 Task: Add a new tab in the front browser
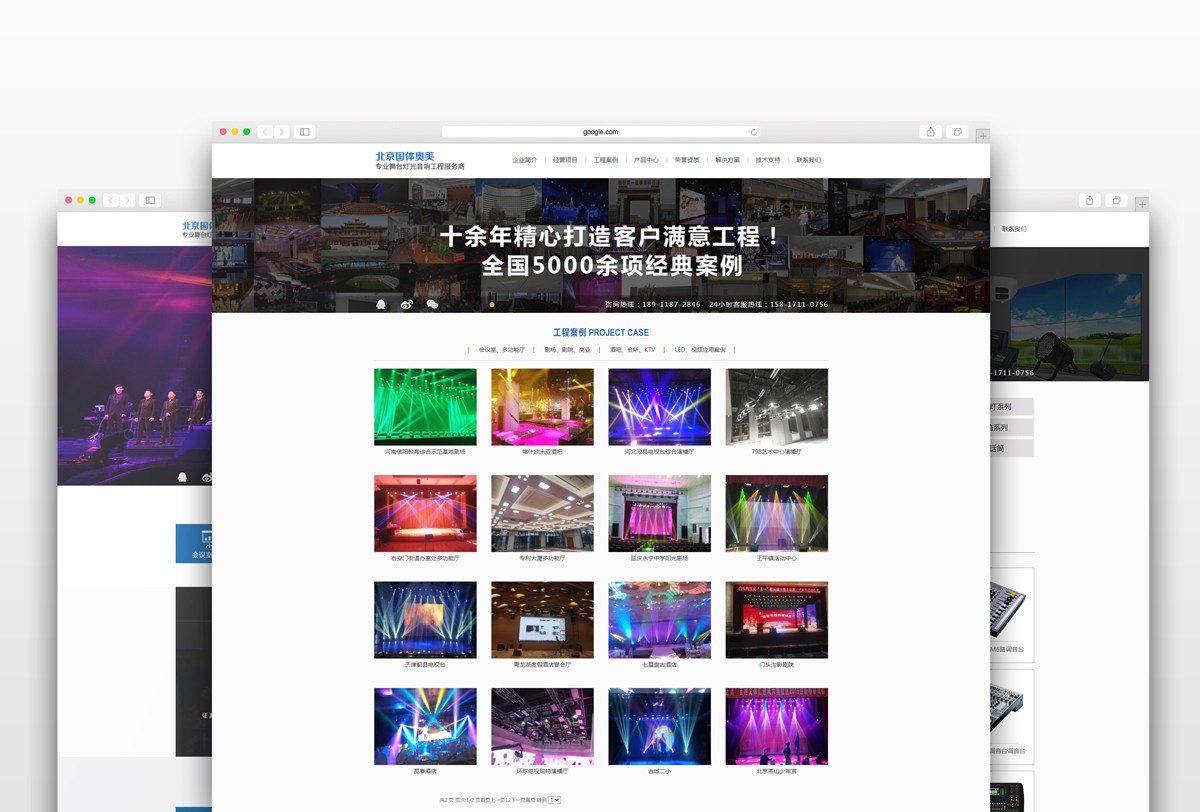click(983, 135)
